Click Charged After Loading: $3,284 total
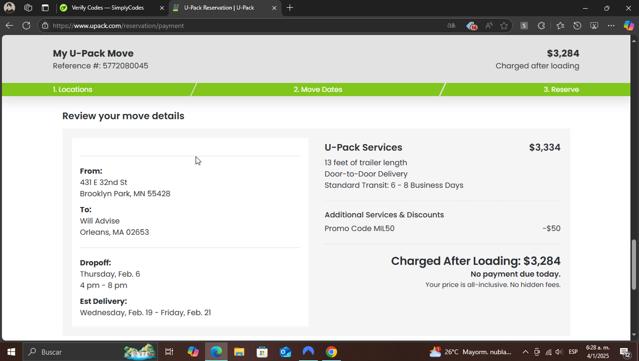639x361 pixels. [x=476, y=261]
